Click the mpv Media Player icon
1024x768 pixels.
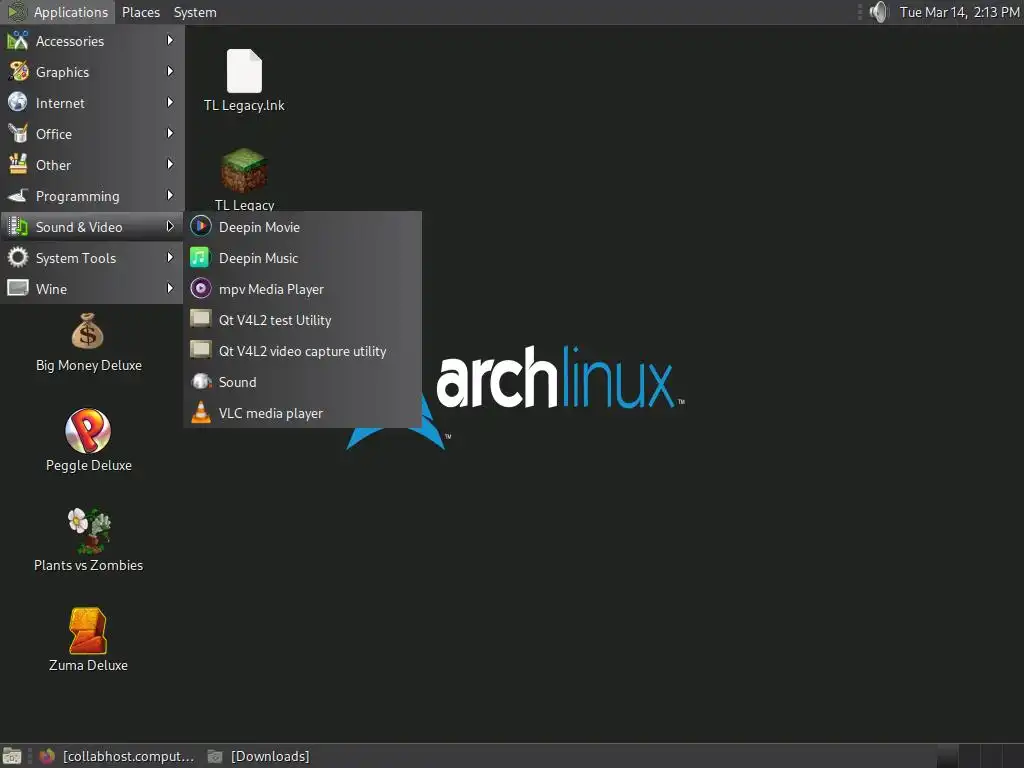(200, 289)
